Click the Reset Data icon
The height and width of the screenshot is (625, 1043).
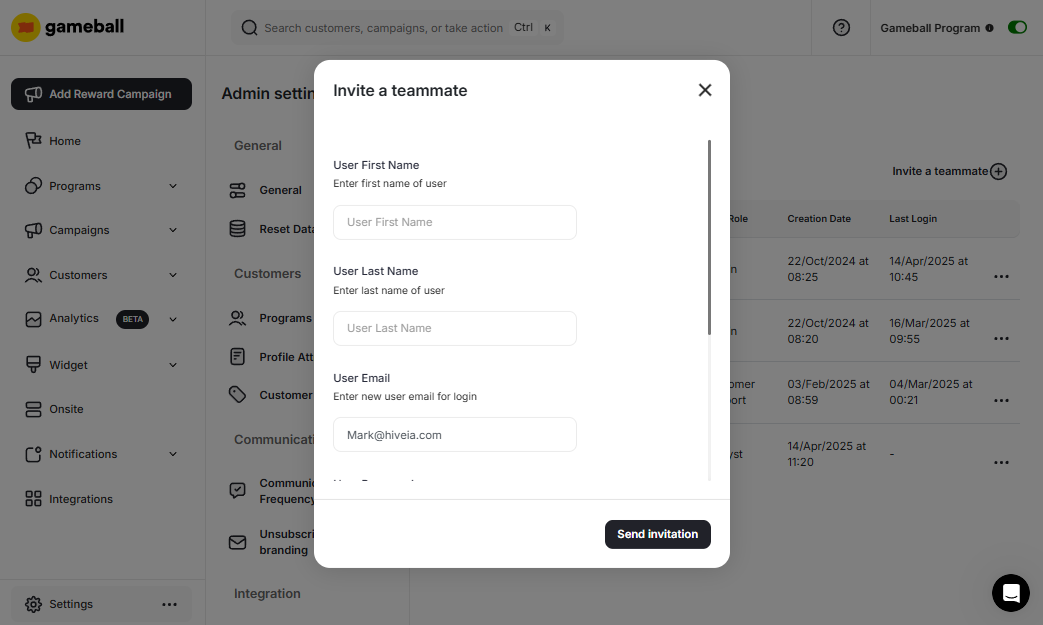pos(238,229)
